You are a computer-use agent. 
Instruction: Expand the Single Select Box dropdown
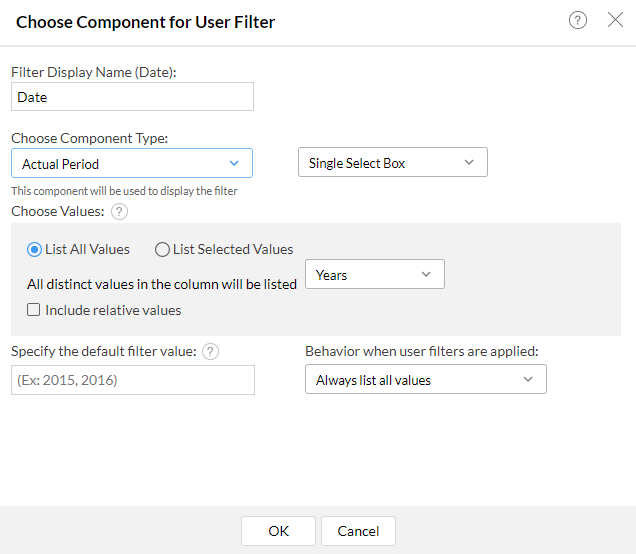[392, 163]
